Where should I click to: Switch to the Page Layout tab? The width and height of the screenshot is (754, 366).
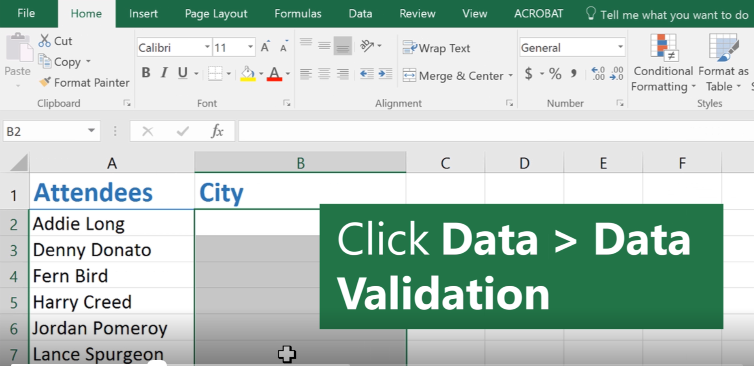(216, 13)
